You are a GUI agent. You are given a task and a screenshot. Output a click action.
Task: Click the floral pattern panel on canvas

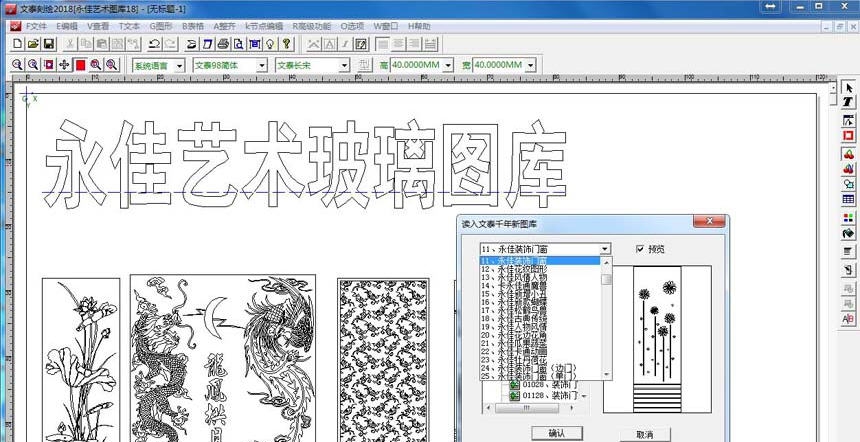383,360
